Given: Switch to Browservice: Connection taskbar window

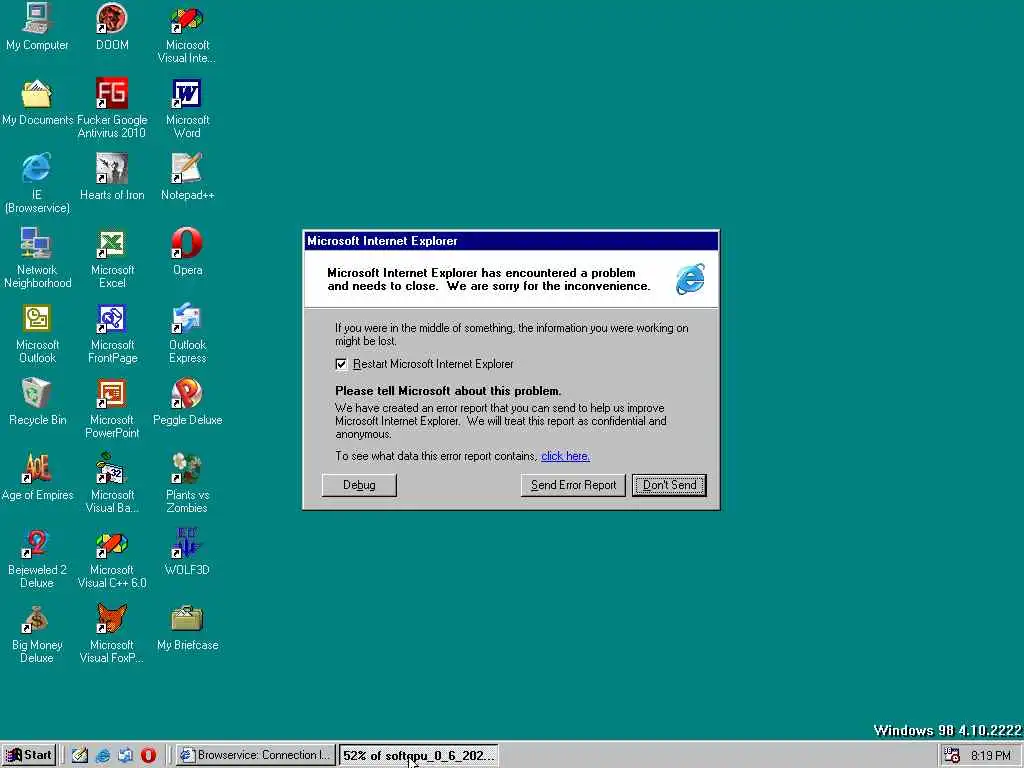Looking at the screenshot, I should coord(256,755).
